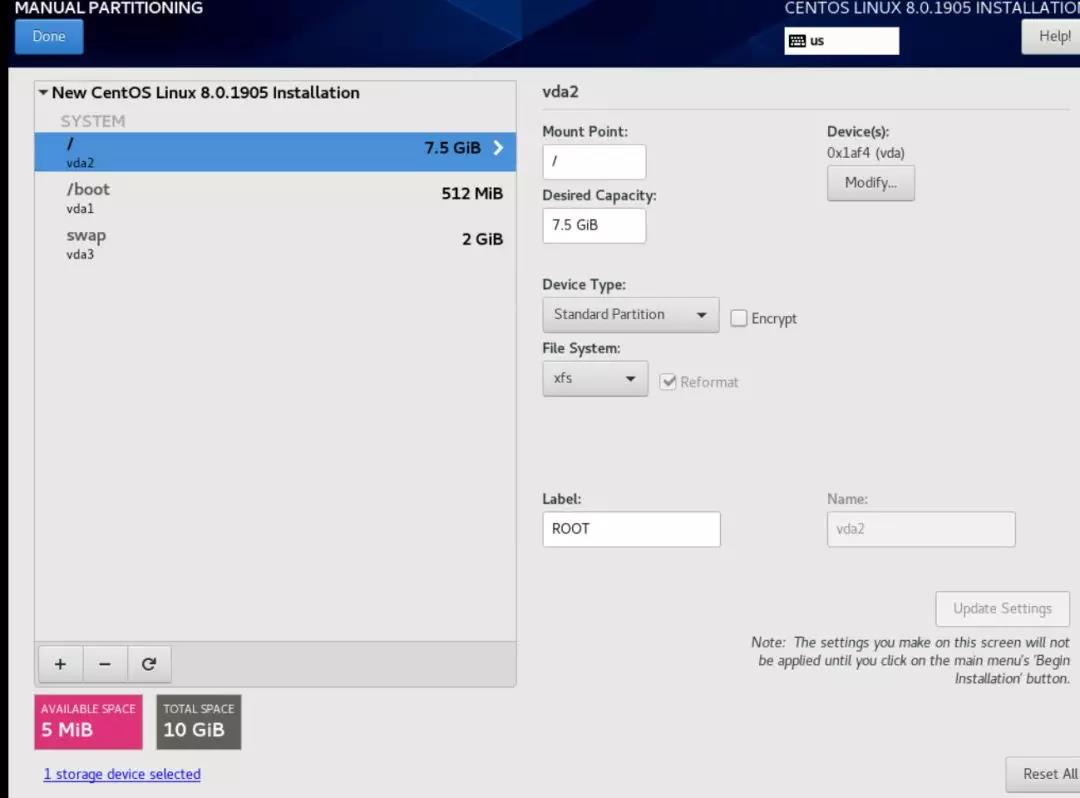Click the minus icon to remove partition
This screenshot has width=1080, height=798.
point(105,664)
